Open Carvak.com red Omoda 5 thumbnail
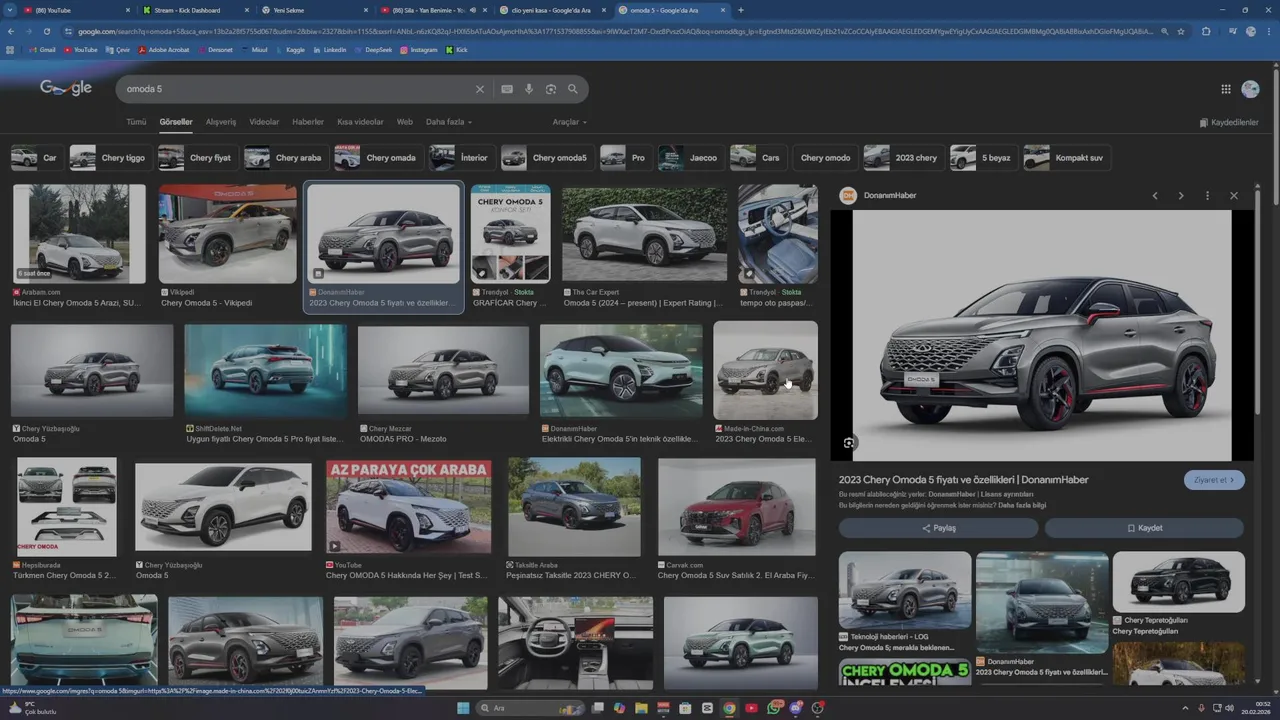 pos(737,507)
